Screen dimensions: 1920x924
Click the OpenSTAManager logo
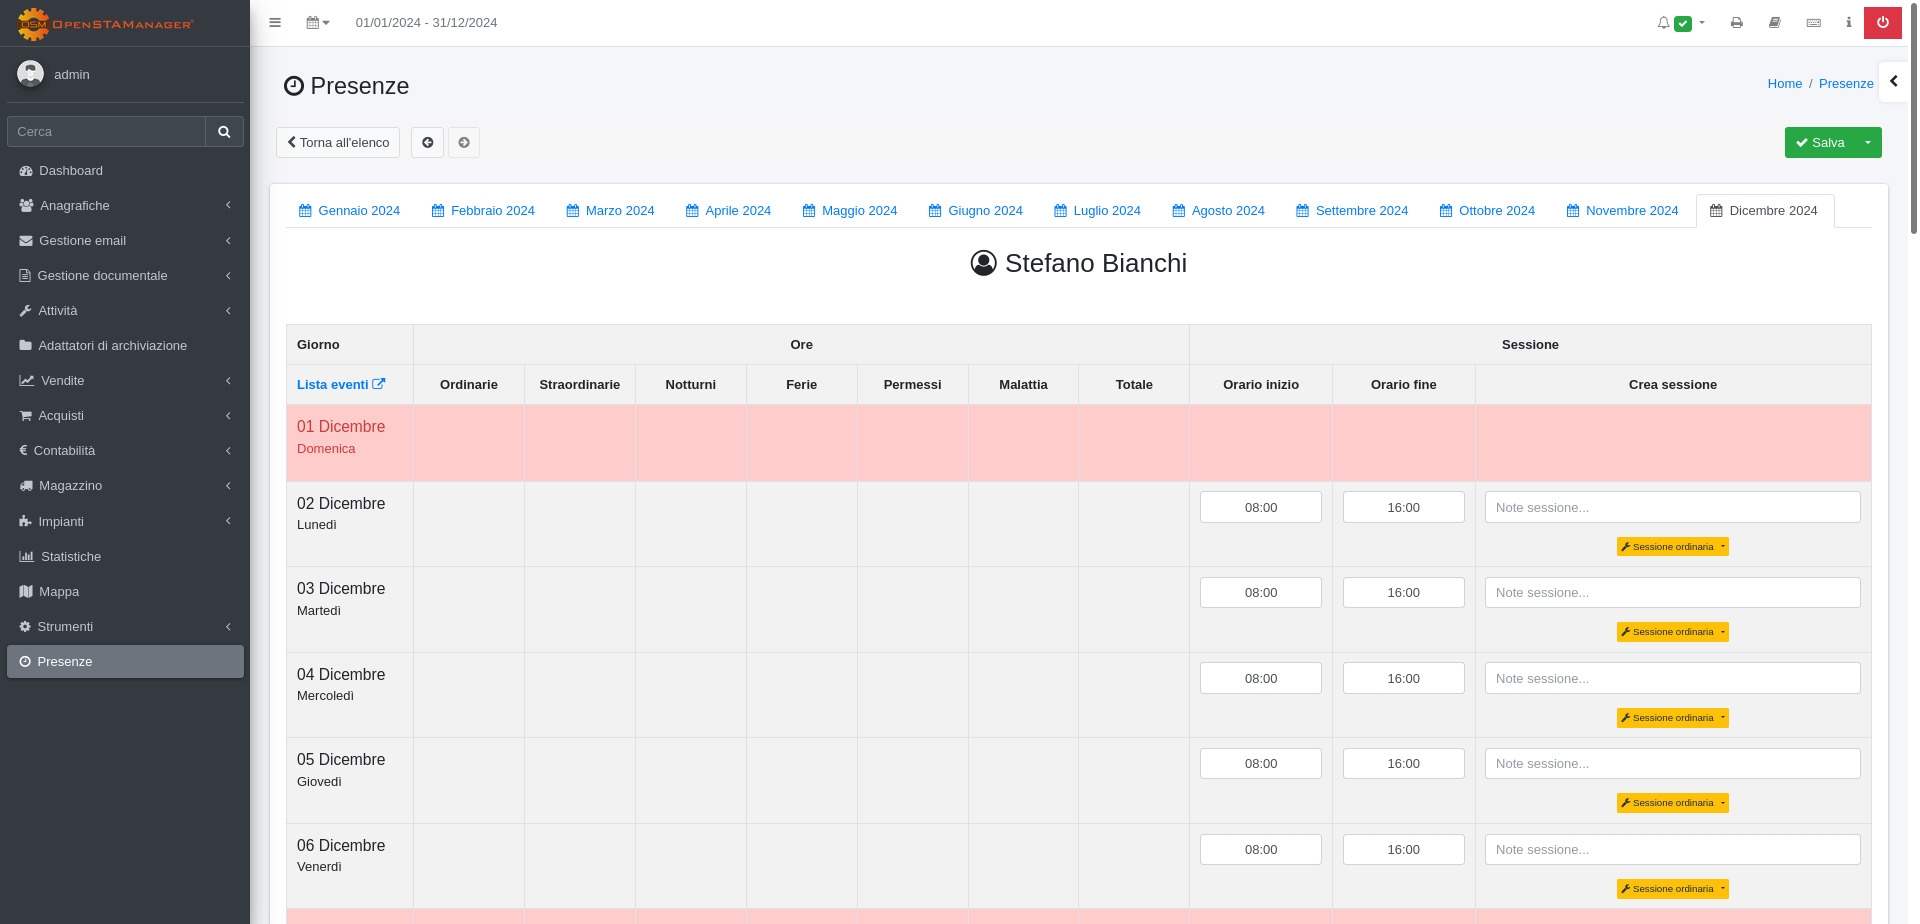(x=106, y=23)
